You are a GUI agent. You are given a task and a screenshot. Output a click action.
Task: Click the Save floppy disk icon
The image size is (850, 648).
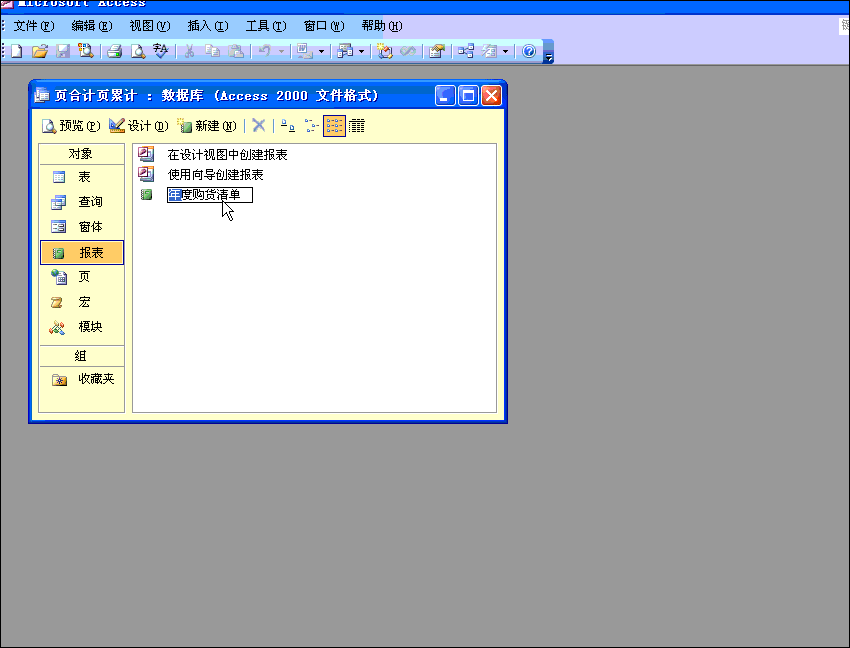pos(63,52)
